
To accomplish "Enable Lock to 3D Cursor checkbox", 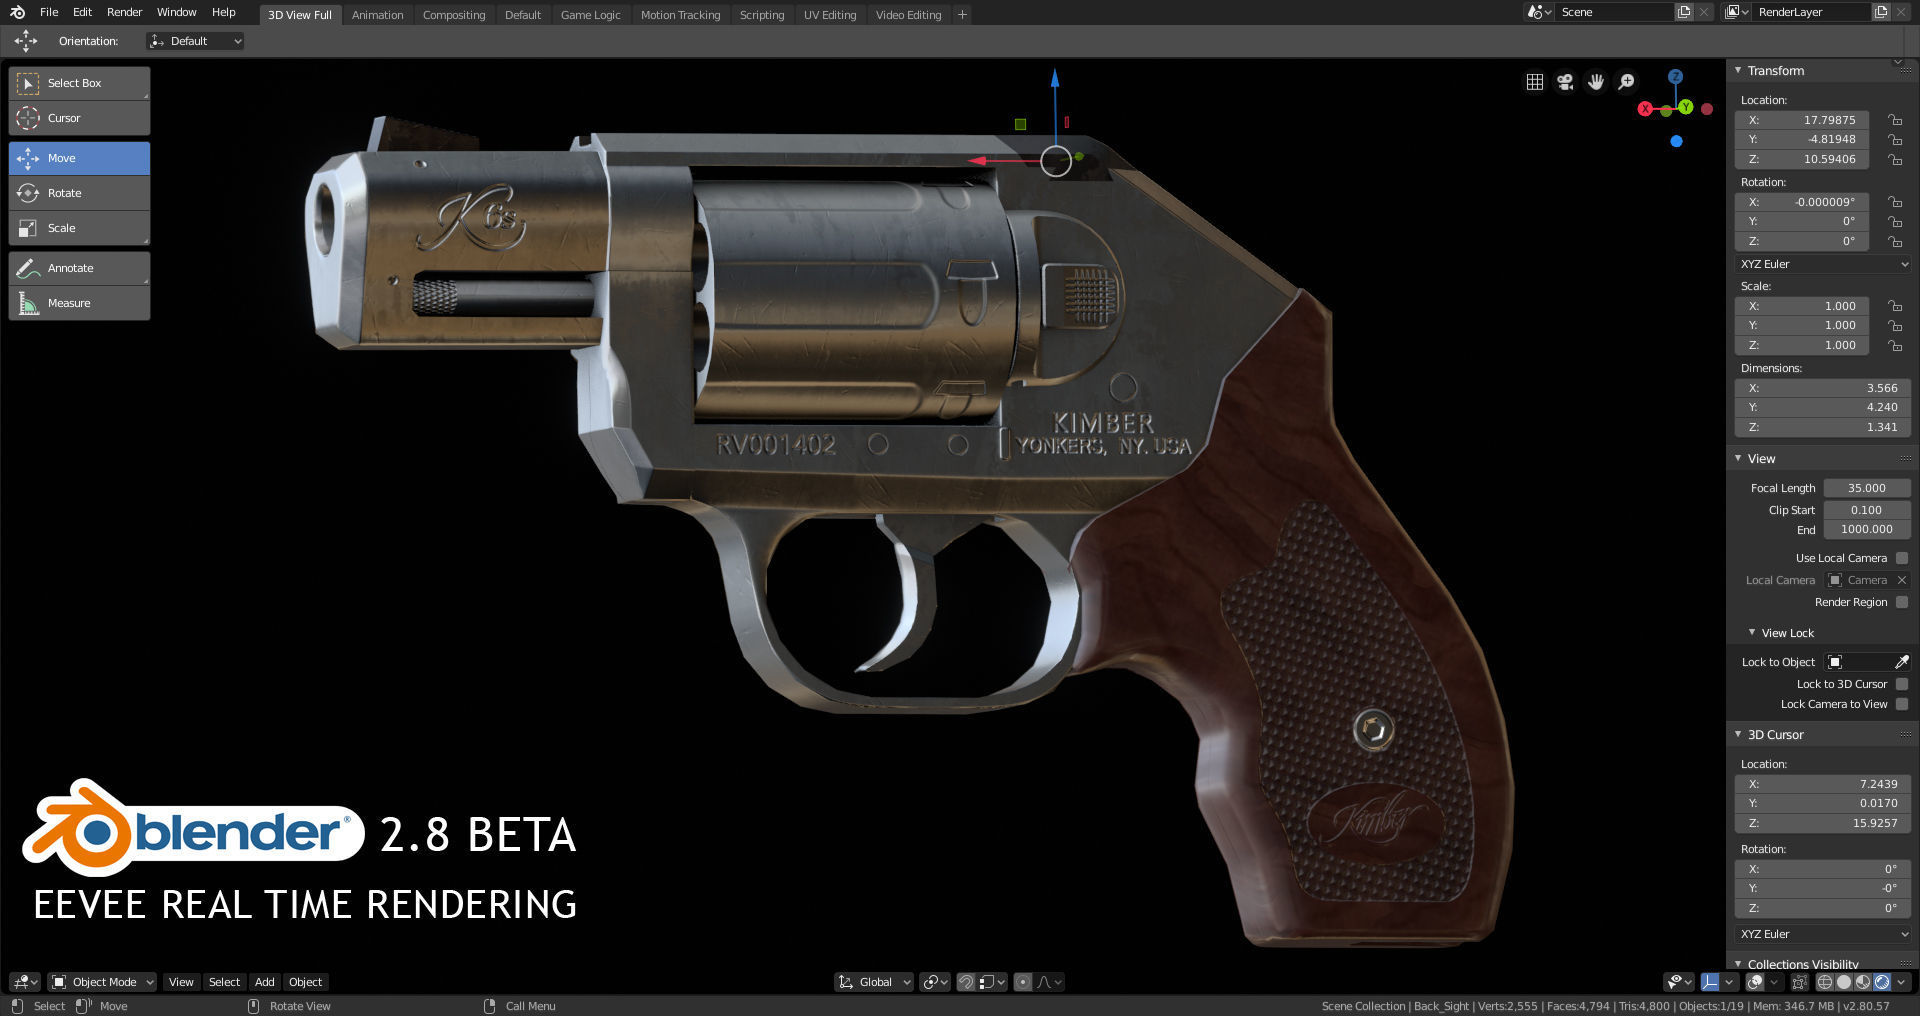I will 1902,684.
